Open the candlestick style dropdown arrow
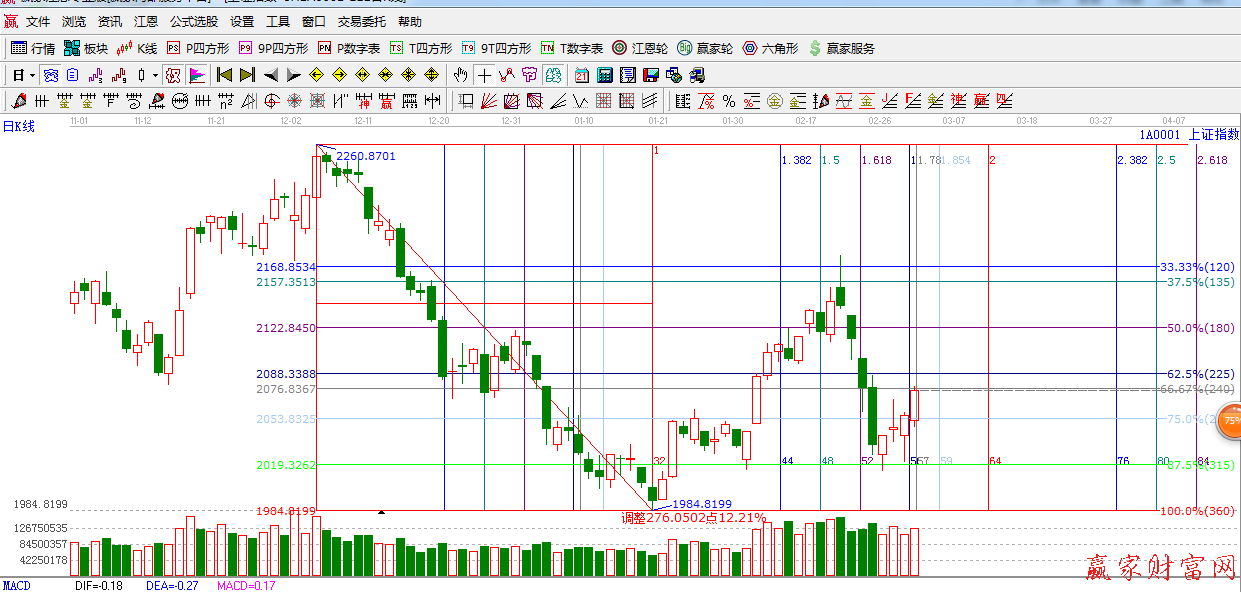The width and height of the screenshot is (1241, 592). tap(155, 75)
